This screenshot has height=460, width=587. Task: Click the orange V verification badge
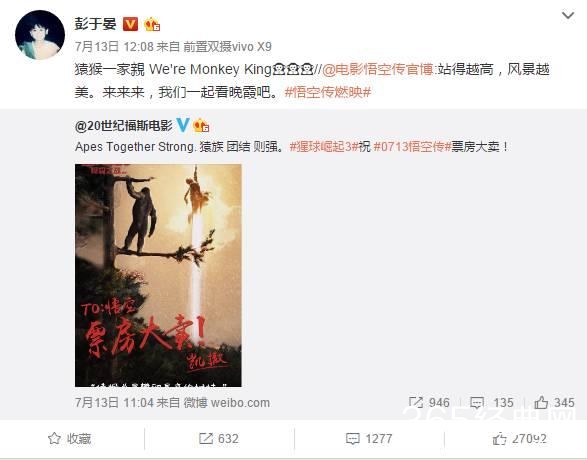(x=131, y=25)
